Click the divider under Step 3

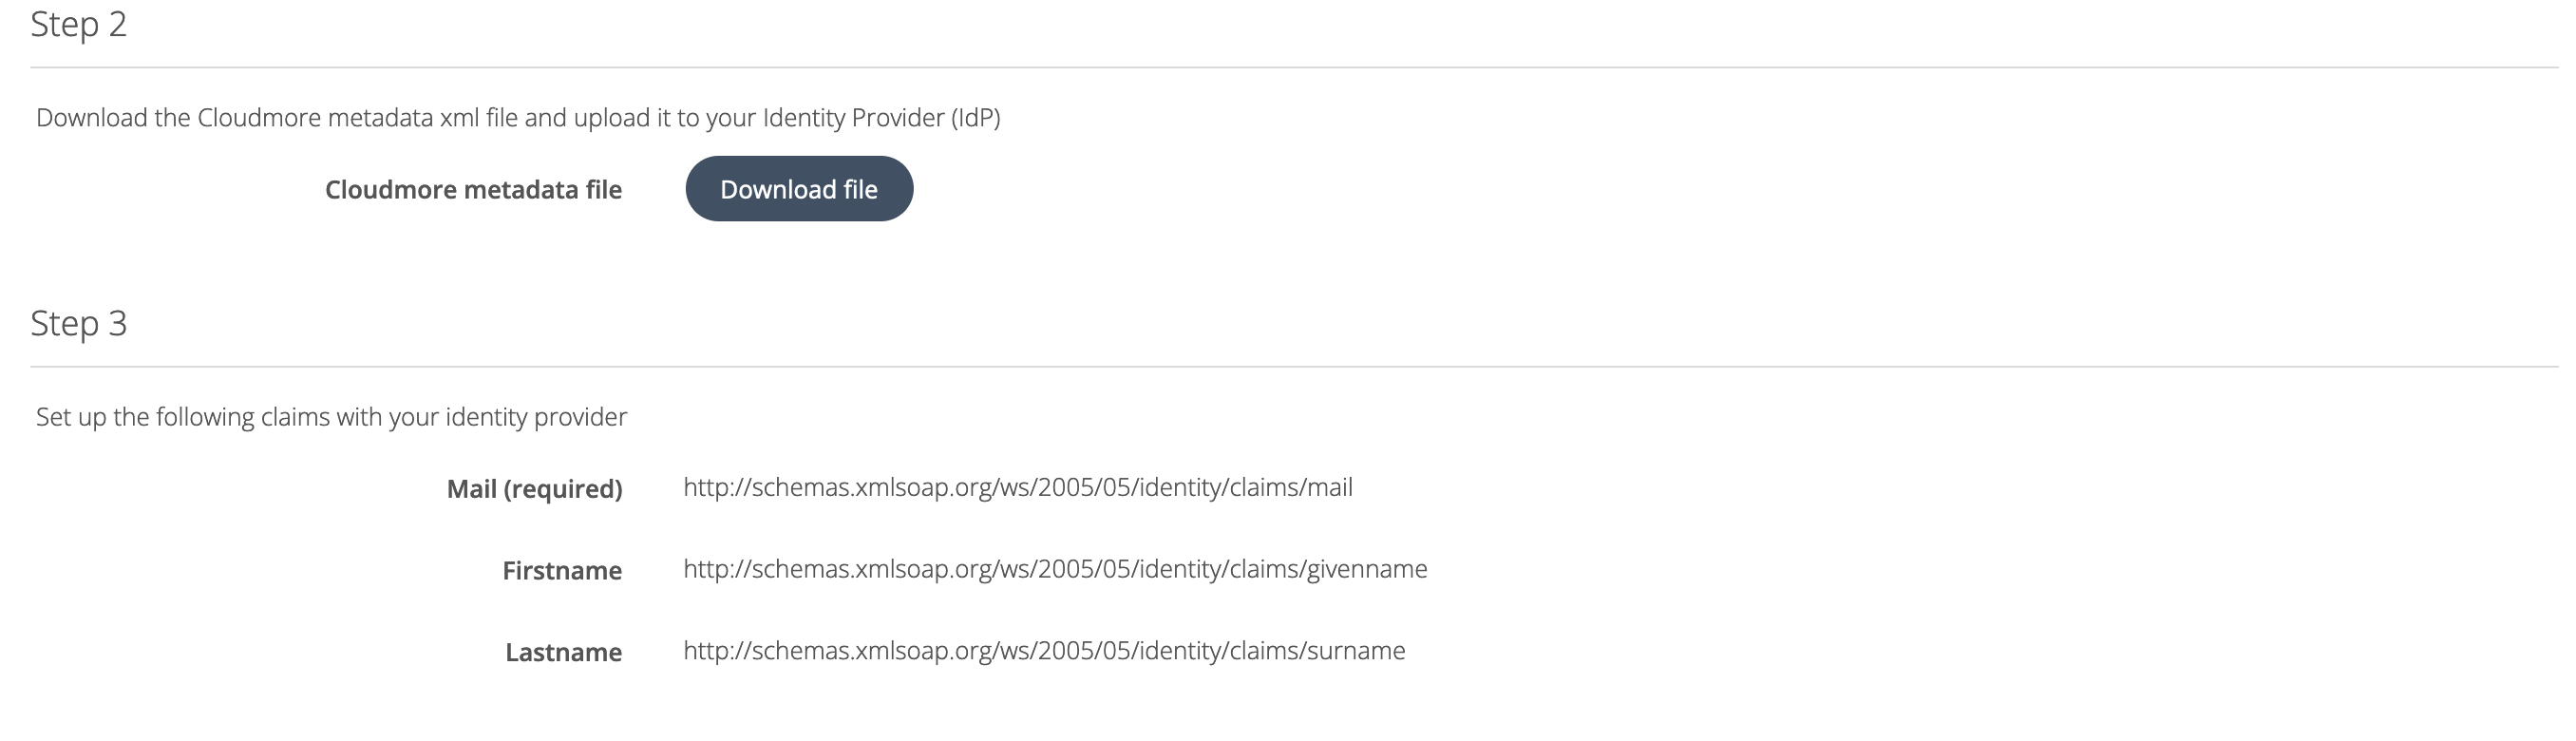coord(1288,366)
